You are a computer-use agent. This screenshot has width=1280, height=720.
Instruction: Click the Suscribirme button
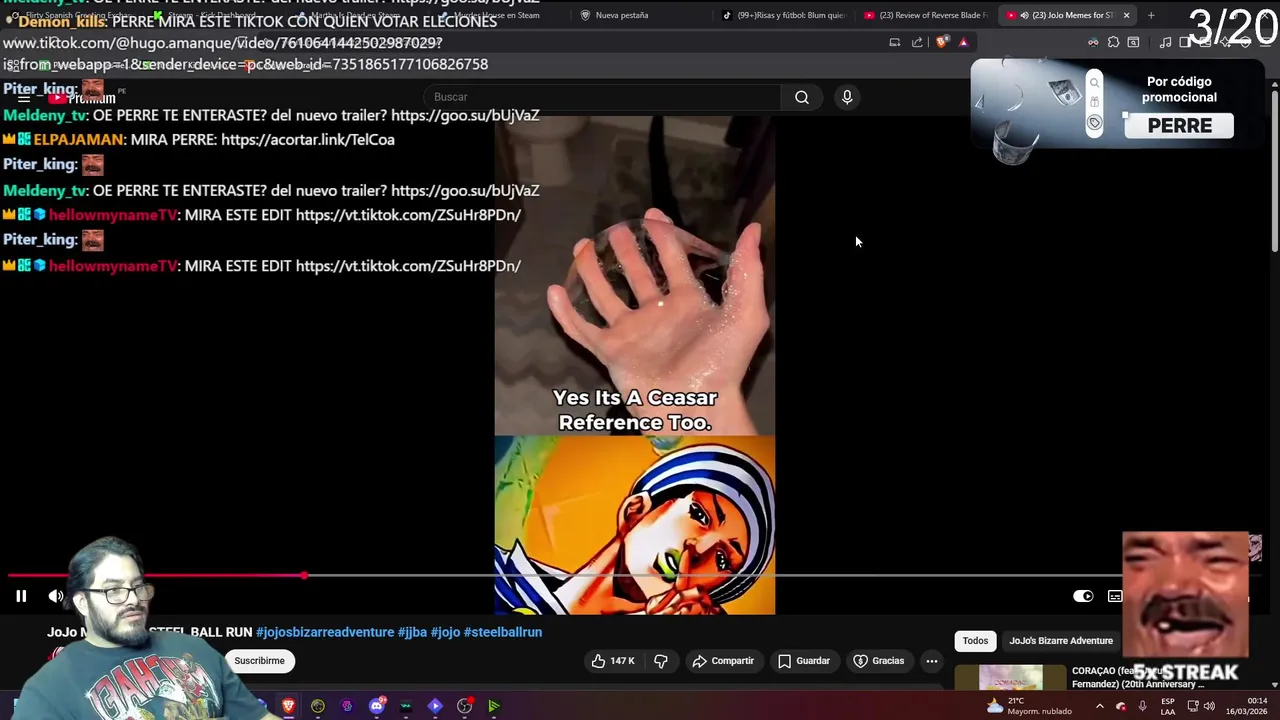[259, 661]
